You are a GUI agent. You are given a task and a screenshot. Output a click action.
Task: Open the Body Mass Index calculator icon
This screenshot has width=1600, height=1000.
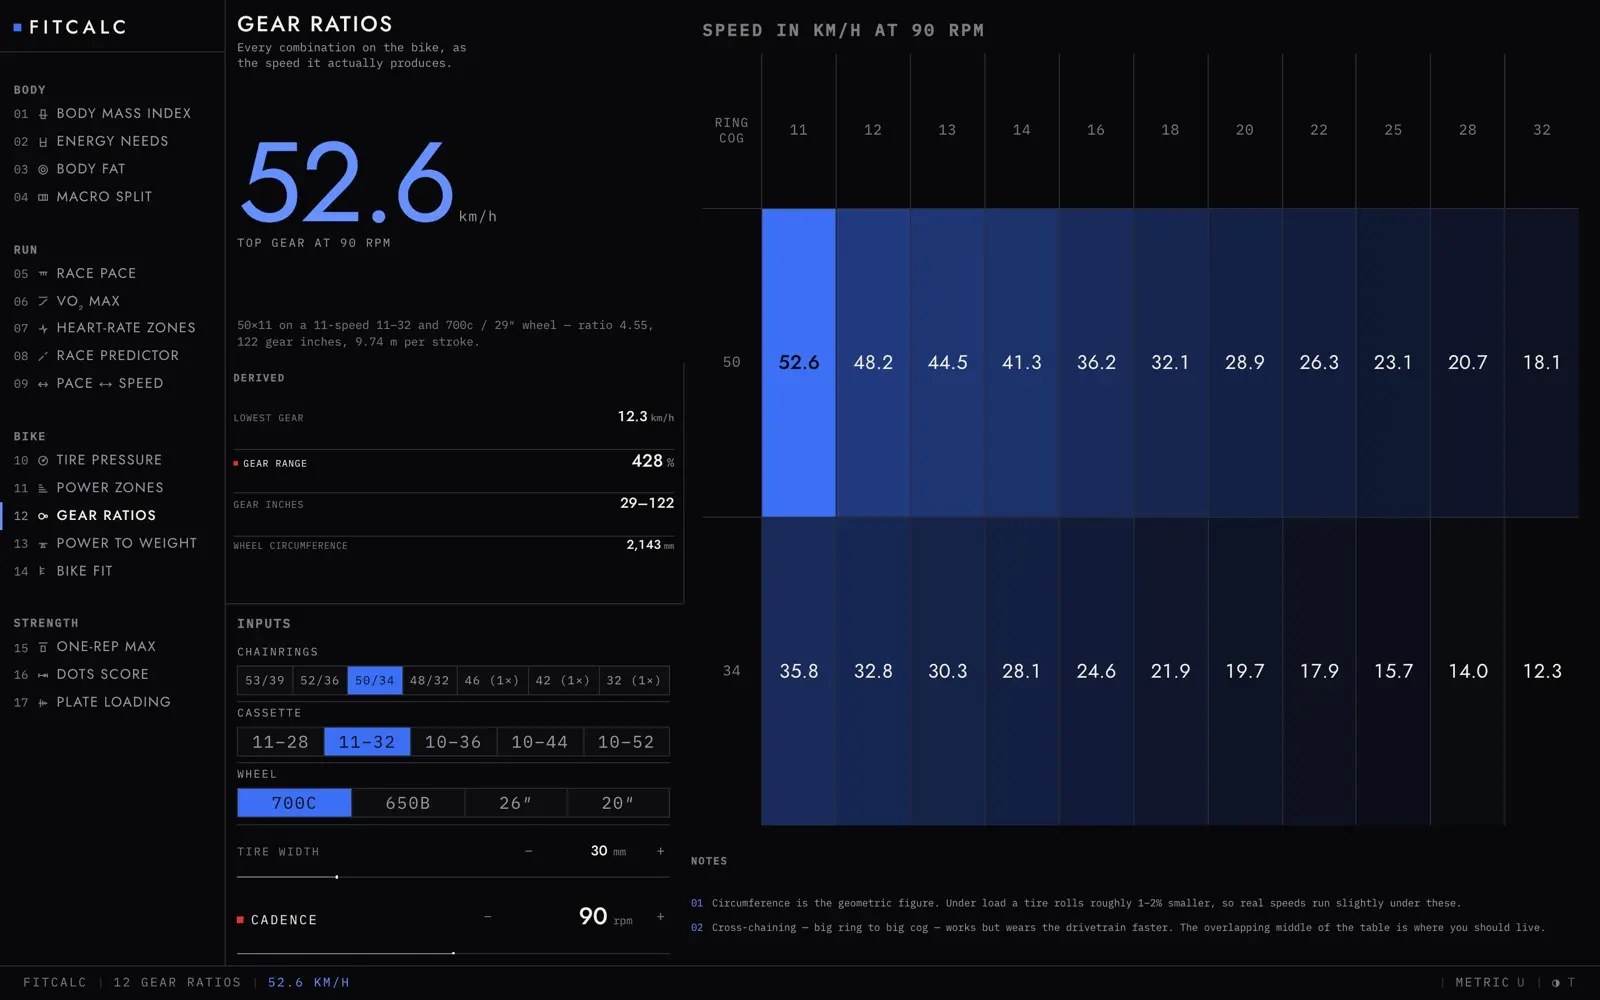pos(43,114)
